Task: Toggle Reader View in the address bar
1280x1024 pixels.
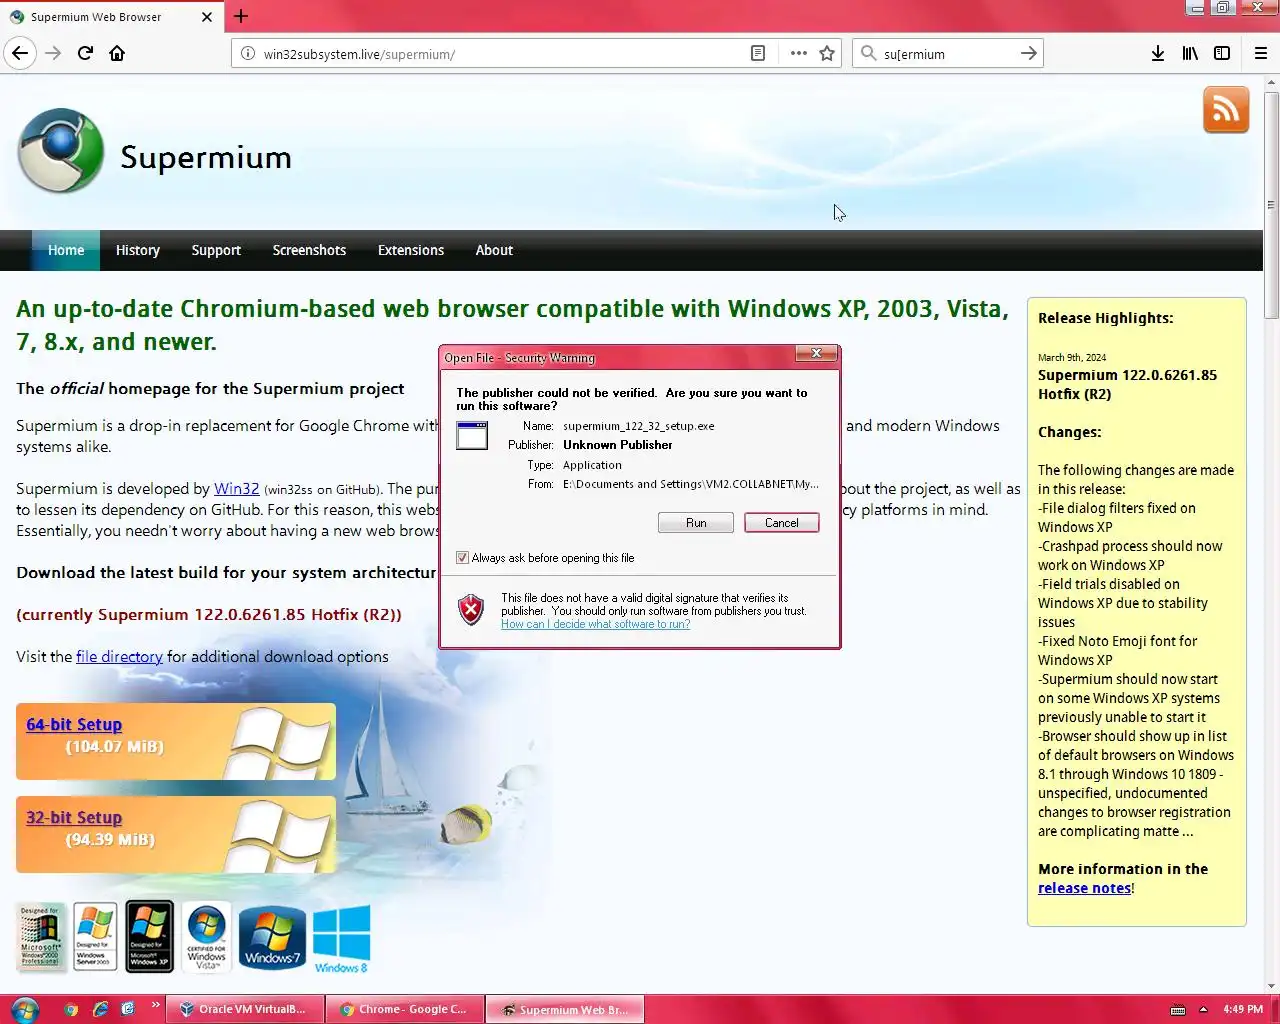Action: pos(758,54)
